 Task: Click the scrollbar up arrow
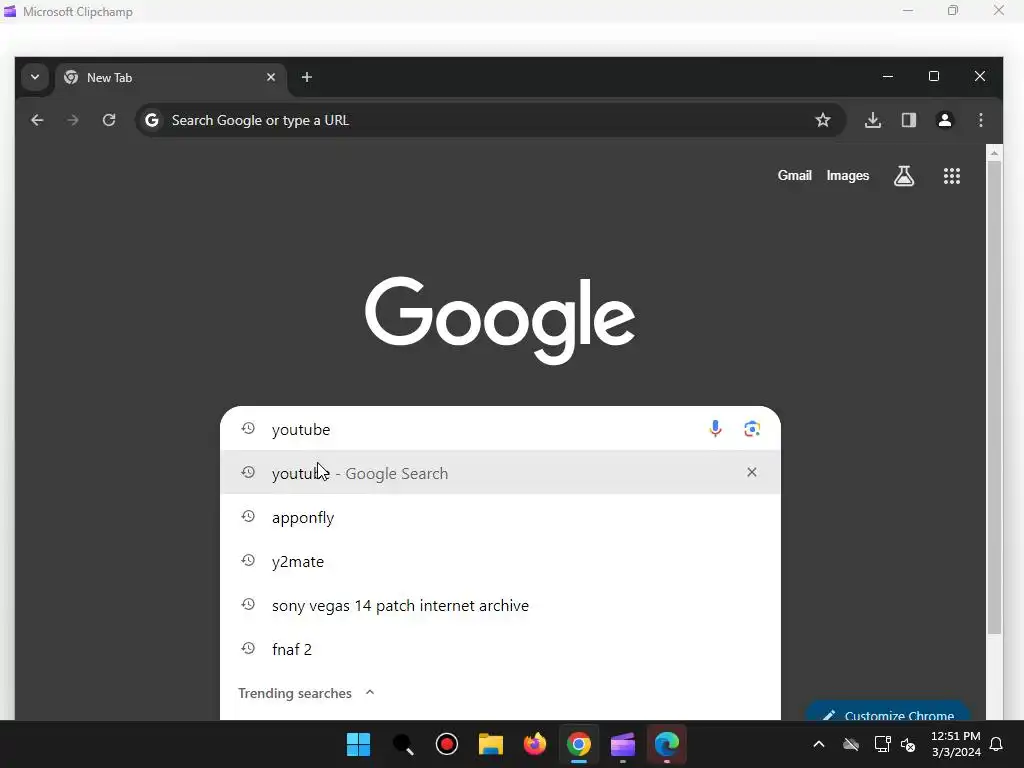click(x=994, y=153)
